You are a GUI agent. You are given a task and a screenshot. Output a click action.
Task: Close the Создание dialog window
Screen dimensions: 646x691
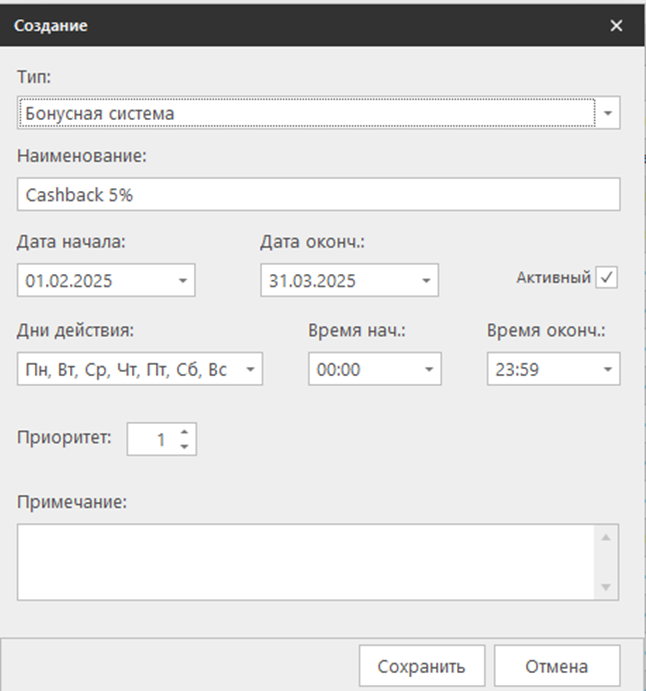tap(616, 26)
